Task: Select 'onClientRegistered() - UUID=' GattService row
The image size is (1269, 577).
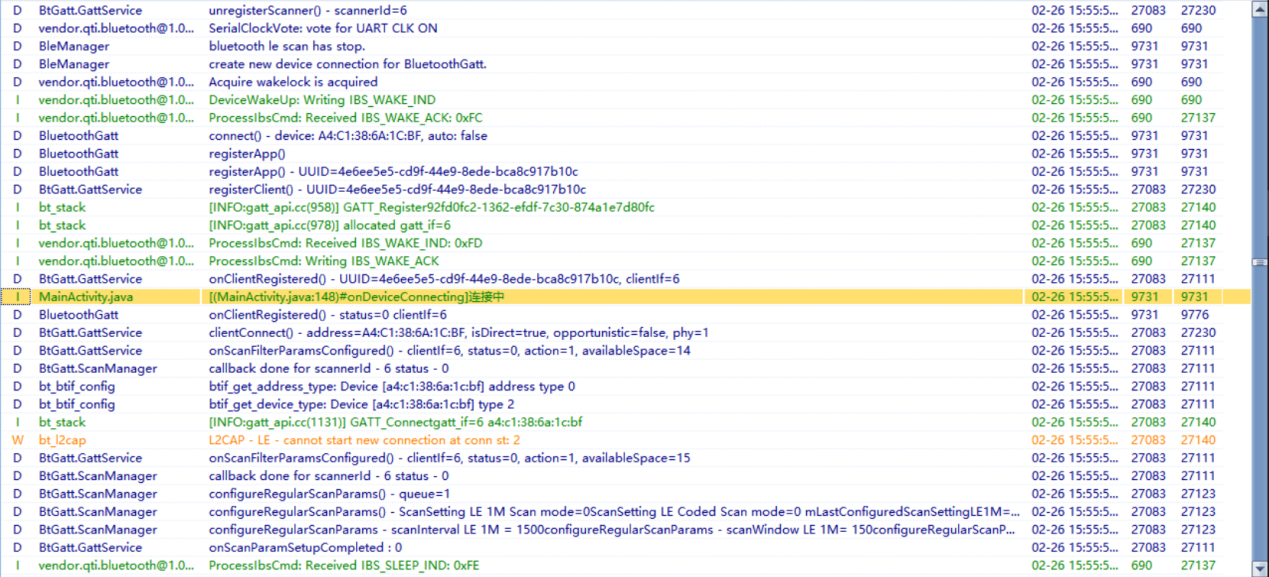Action: tap(625, 280)
